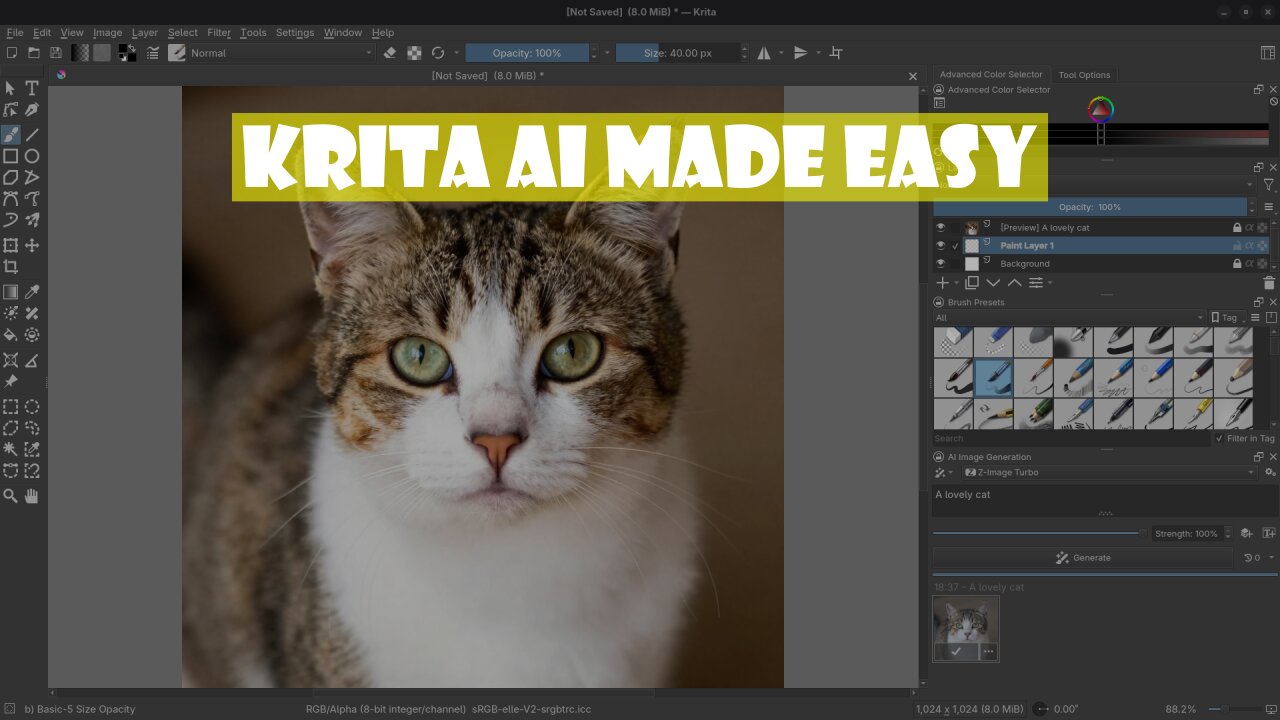Select the Gradient tool

[10, 292]
